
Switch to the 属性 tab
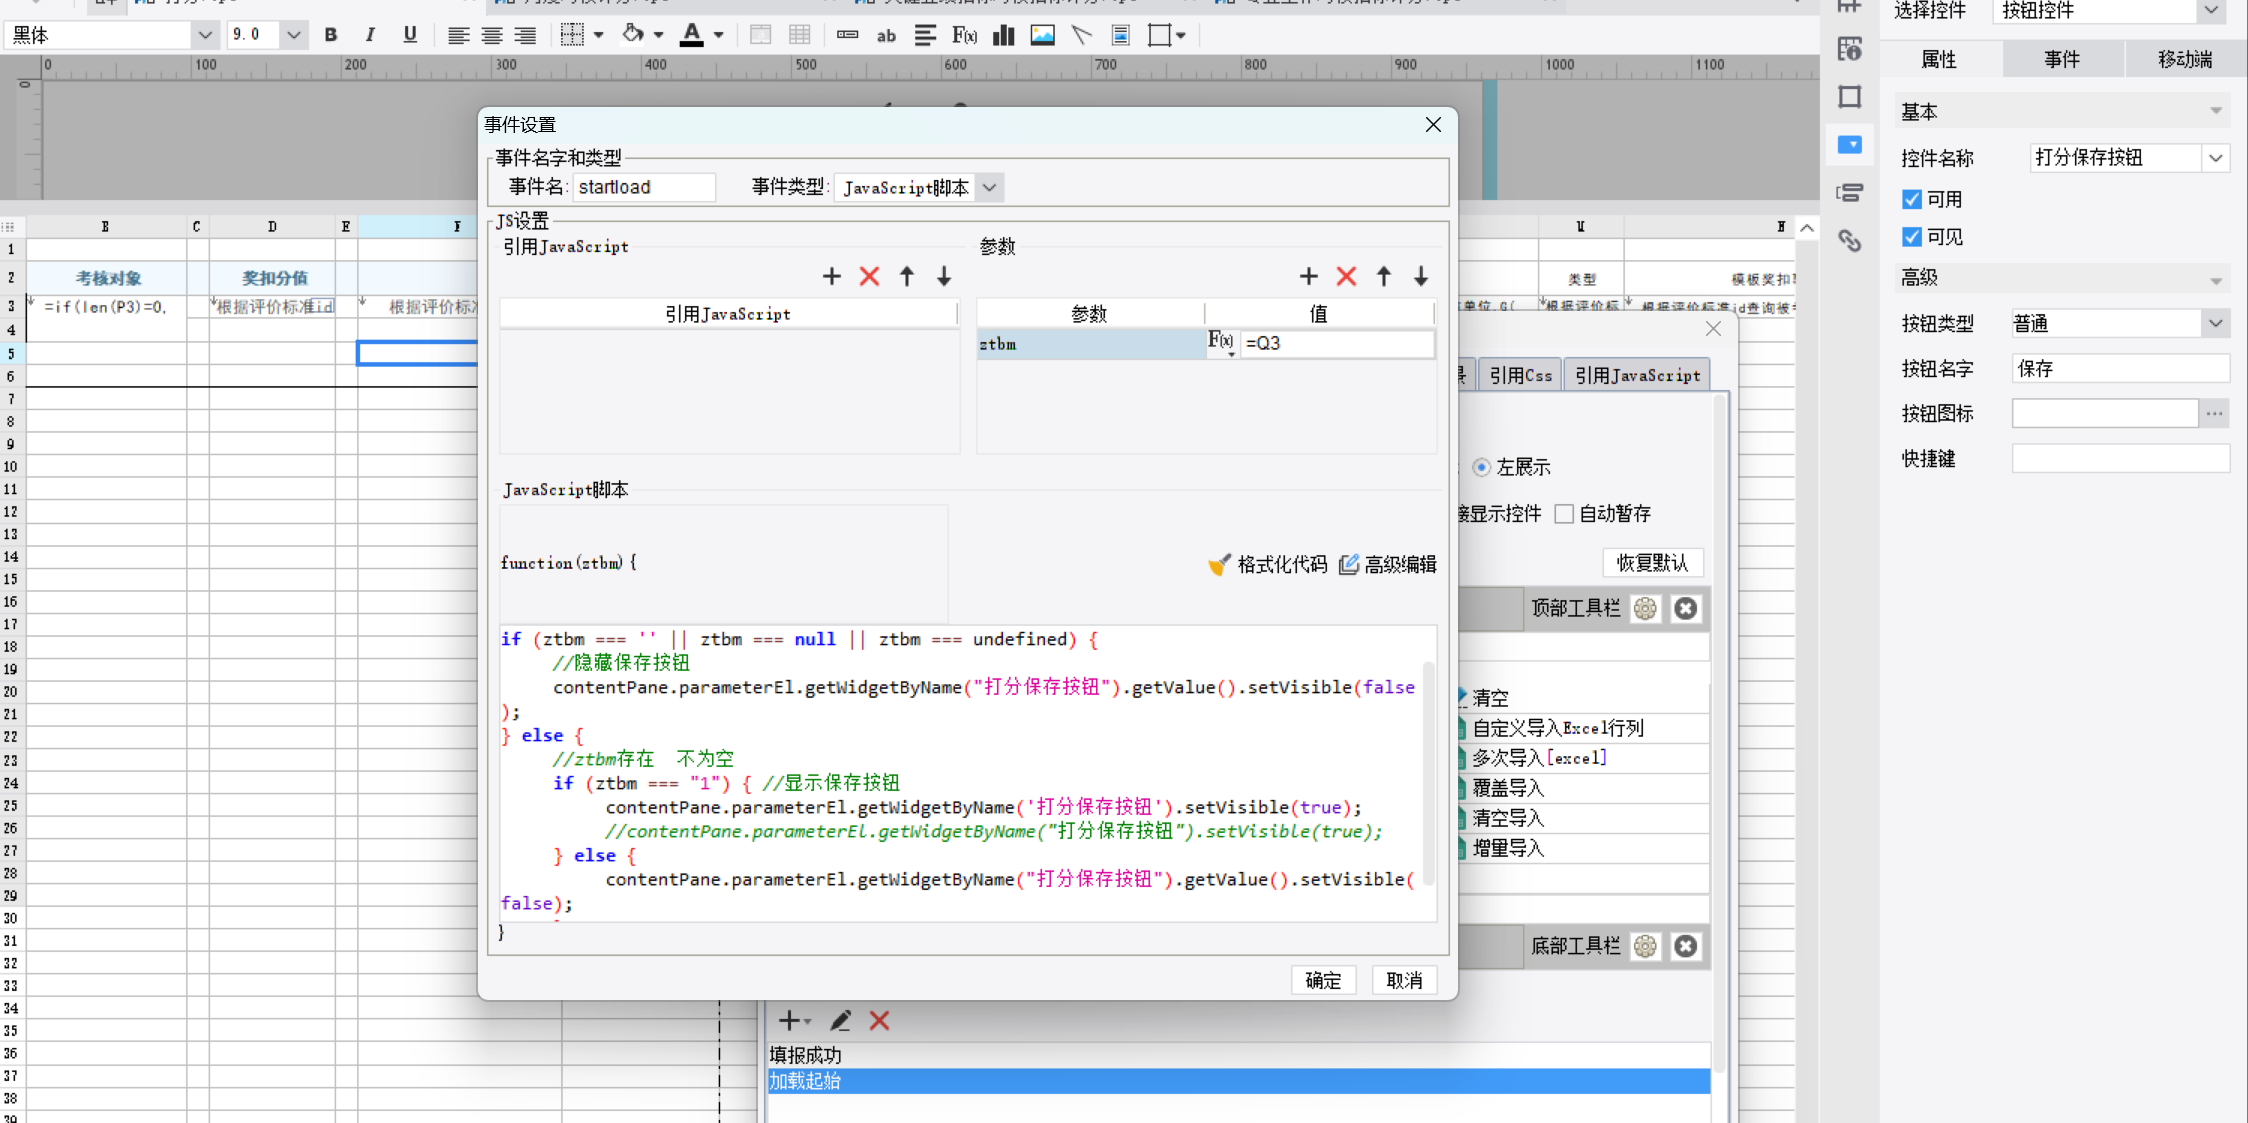coord(1939,59)
